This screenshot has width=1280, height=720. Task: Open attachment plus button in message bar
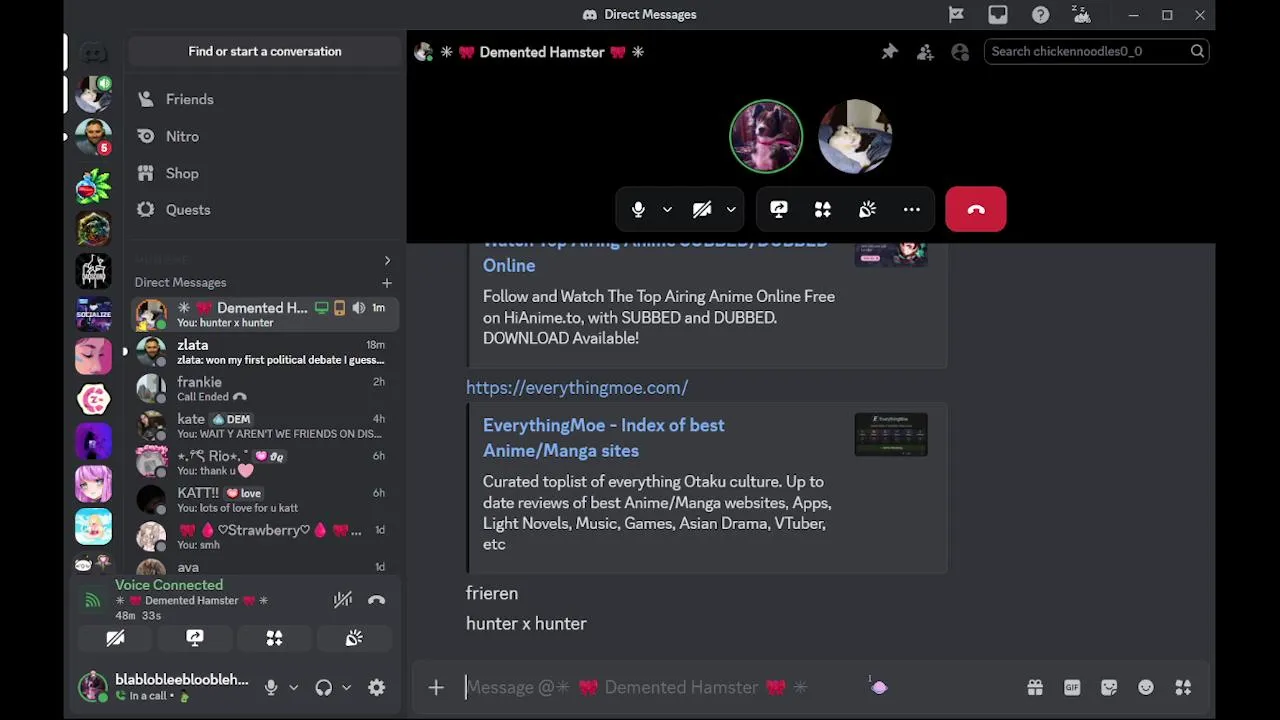[x=436, y=687]
